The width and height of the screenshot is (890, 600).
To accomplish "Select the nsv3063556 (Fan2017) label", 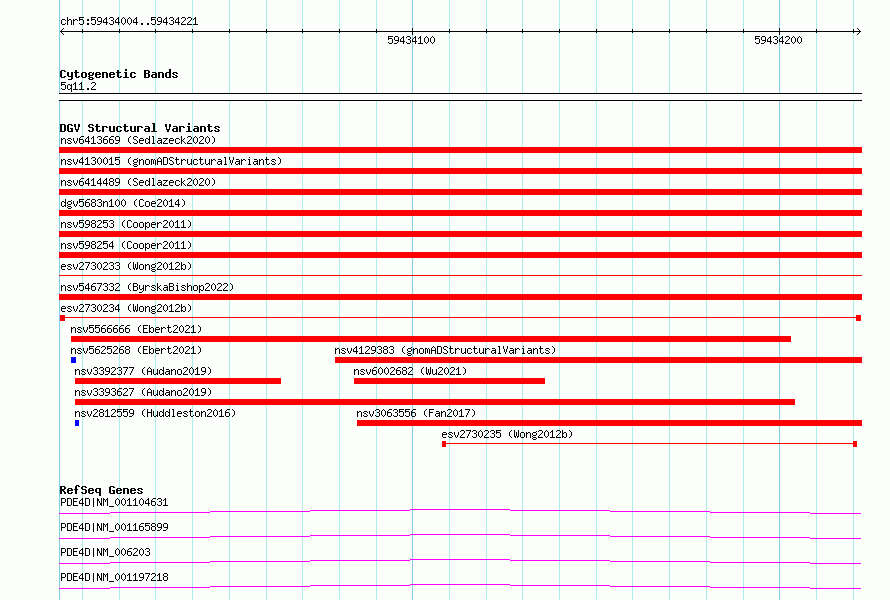I will 416,413.
